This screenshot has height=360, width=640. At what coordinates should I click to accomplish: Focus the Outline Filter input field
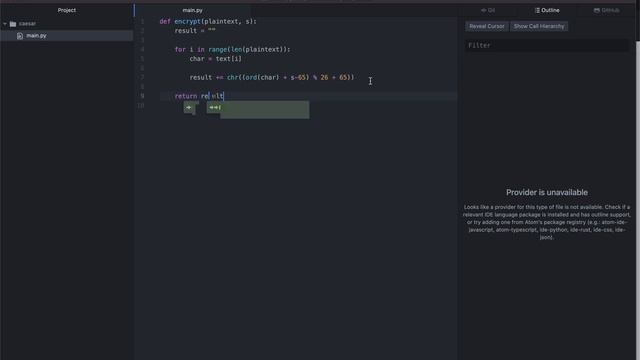pos(547,45)
